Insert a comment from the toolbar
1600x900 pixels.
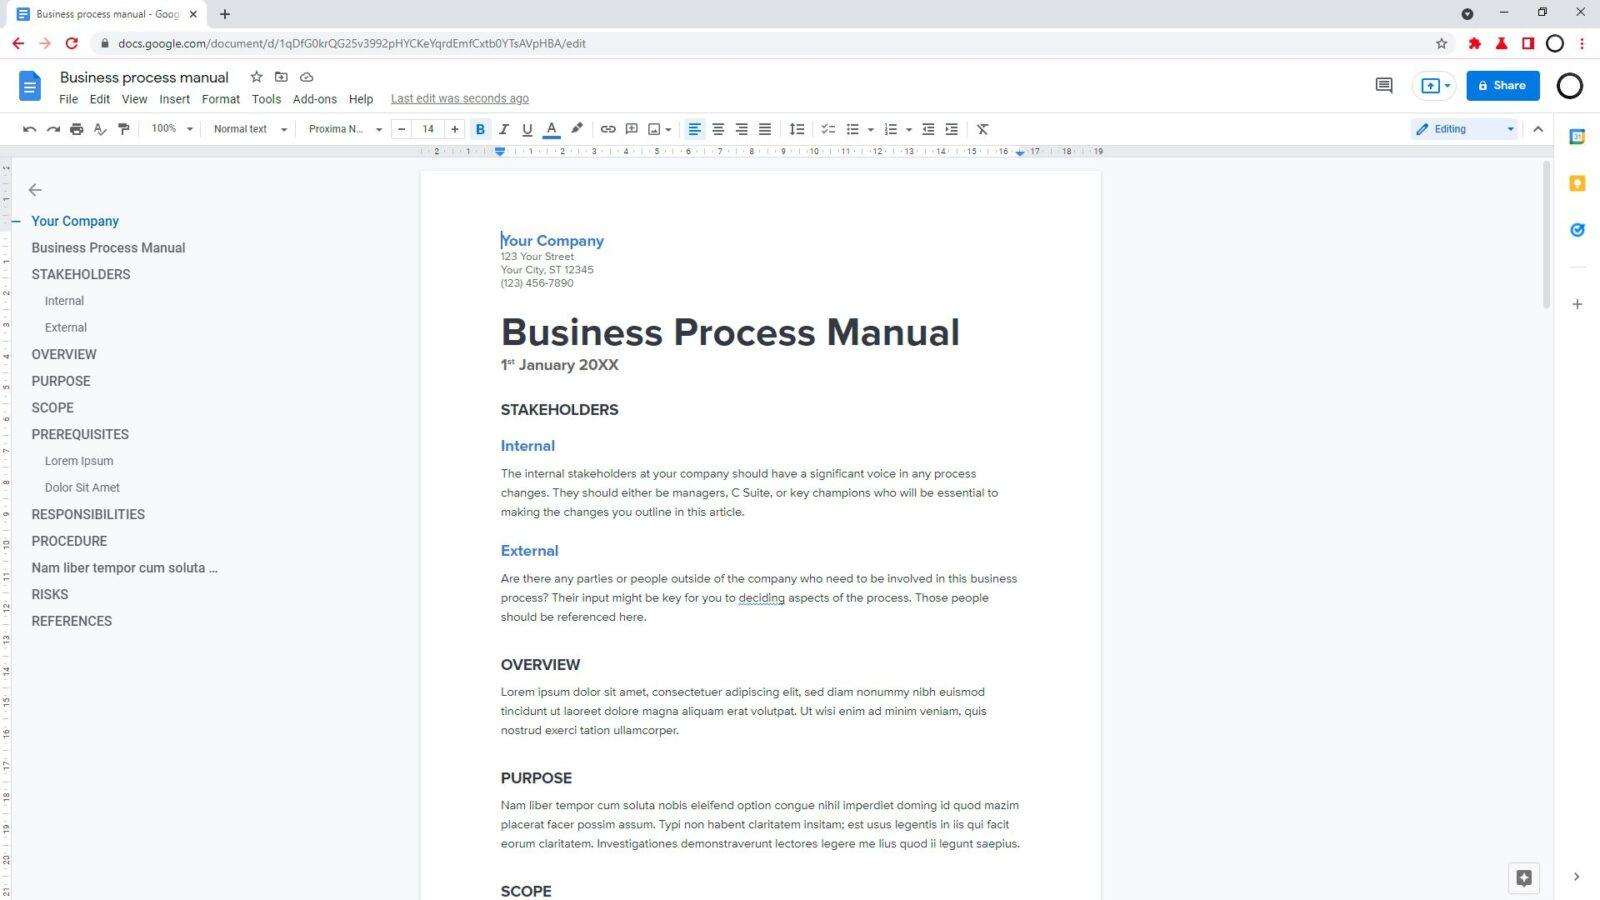coord(631,128)
